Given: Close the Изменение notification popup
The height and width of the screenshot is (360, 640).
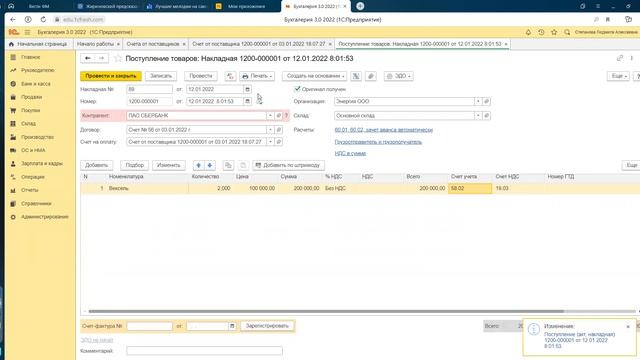Looking at the screenshot, I should [628, 327].
